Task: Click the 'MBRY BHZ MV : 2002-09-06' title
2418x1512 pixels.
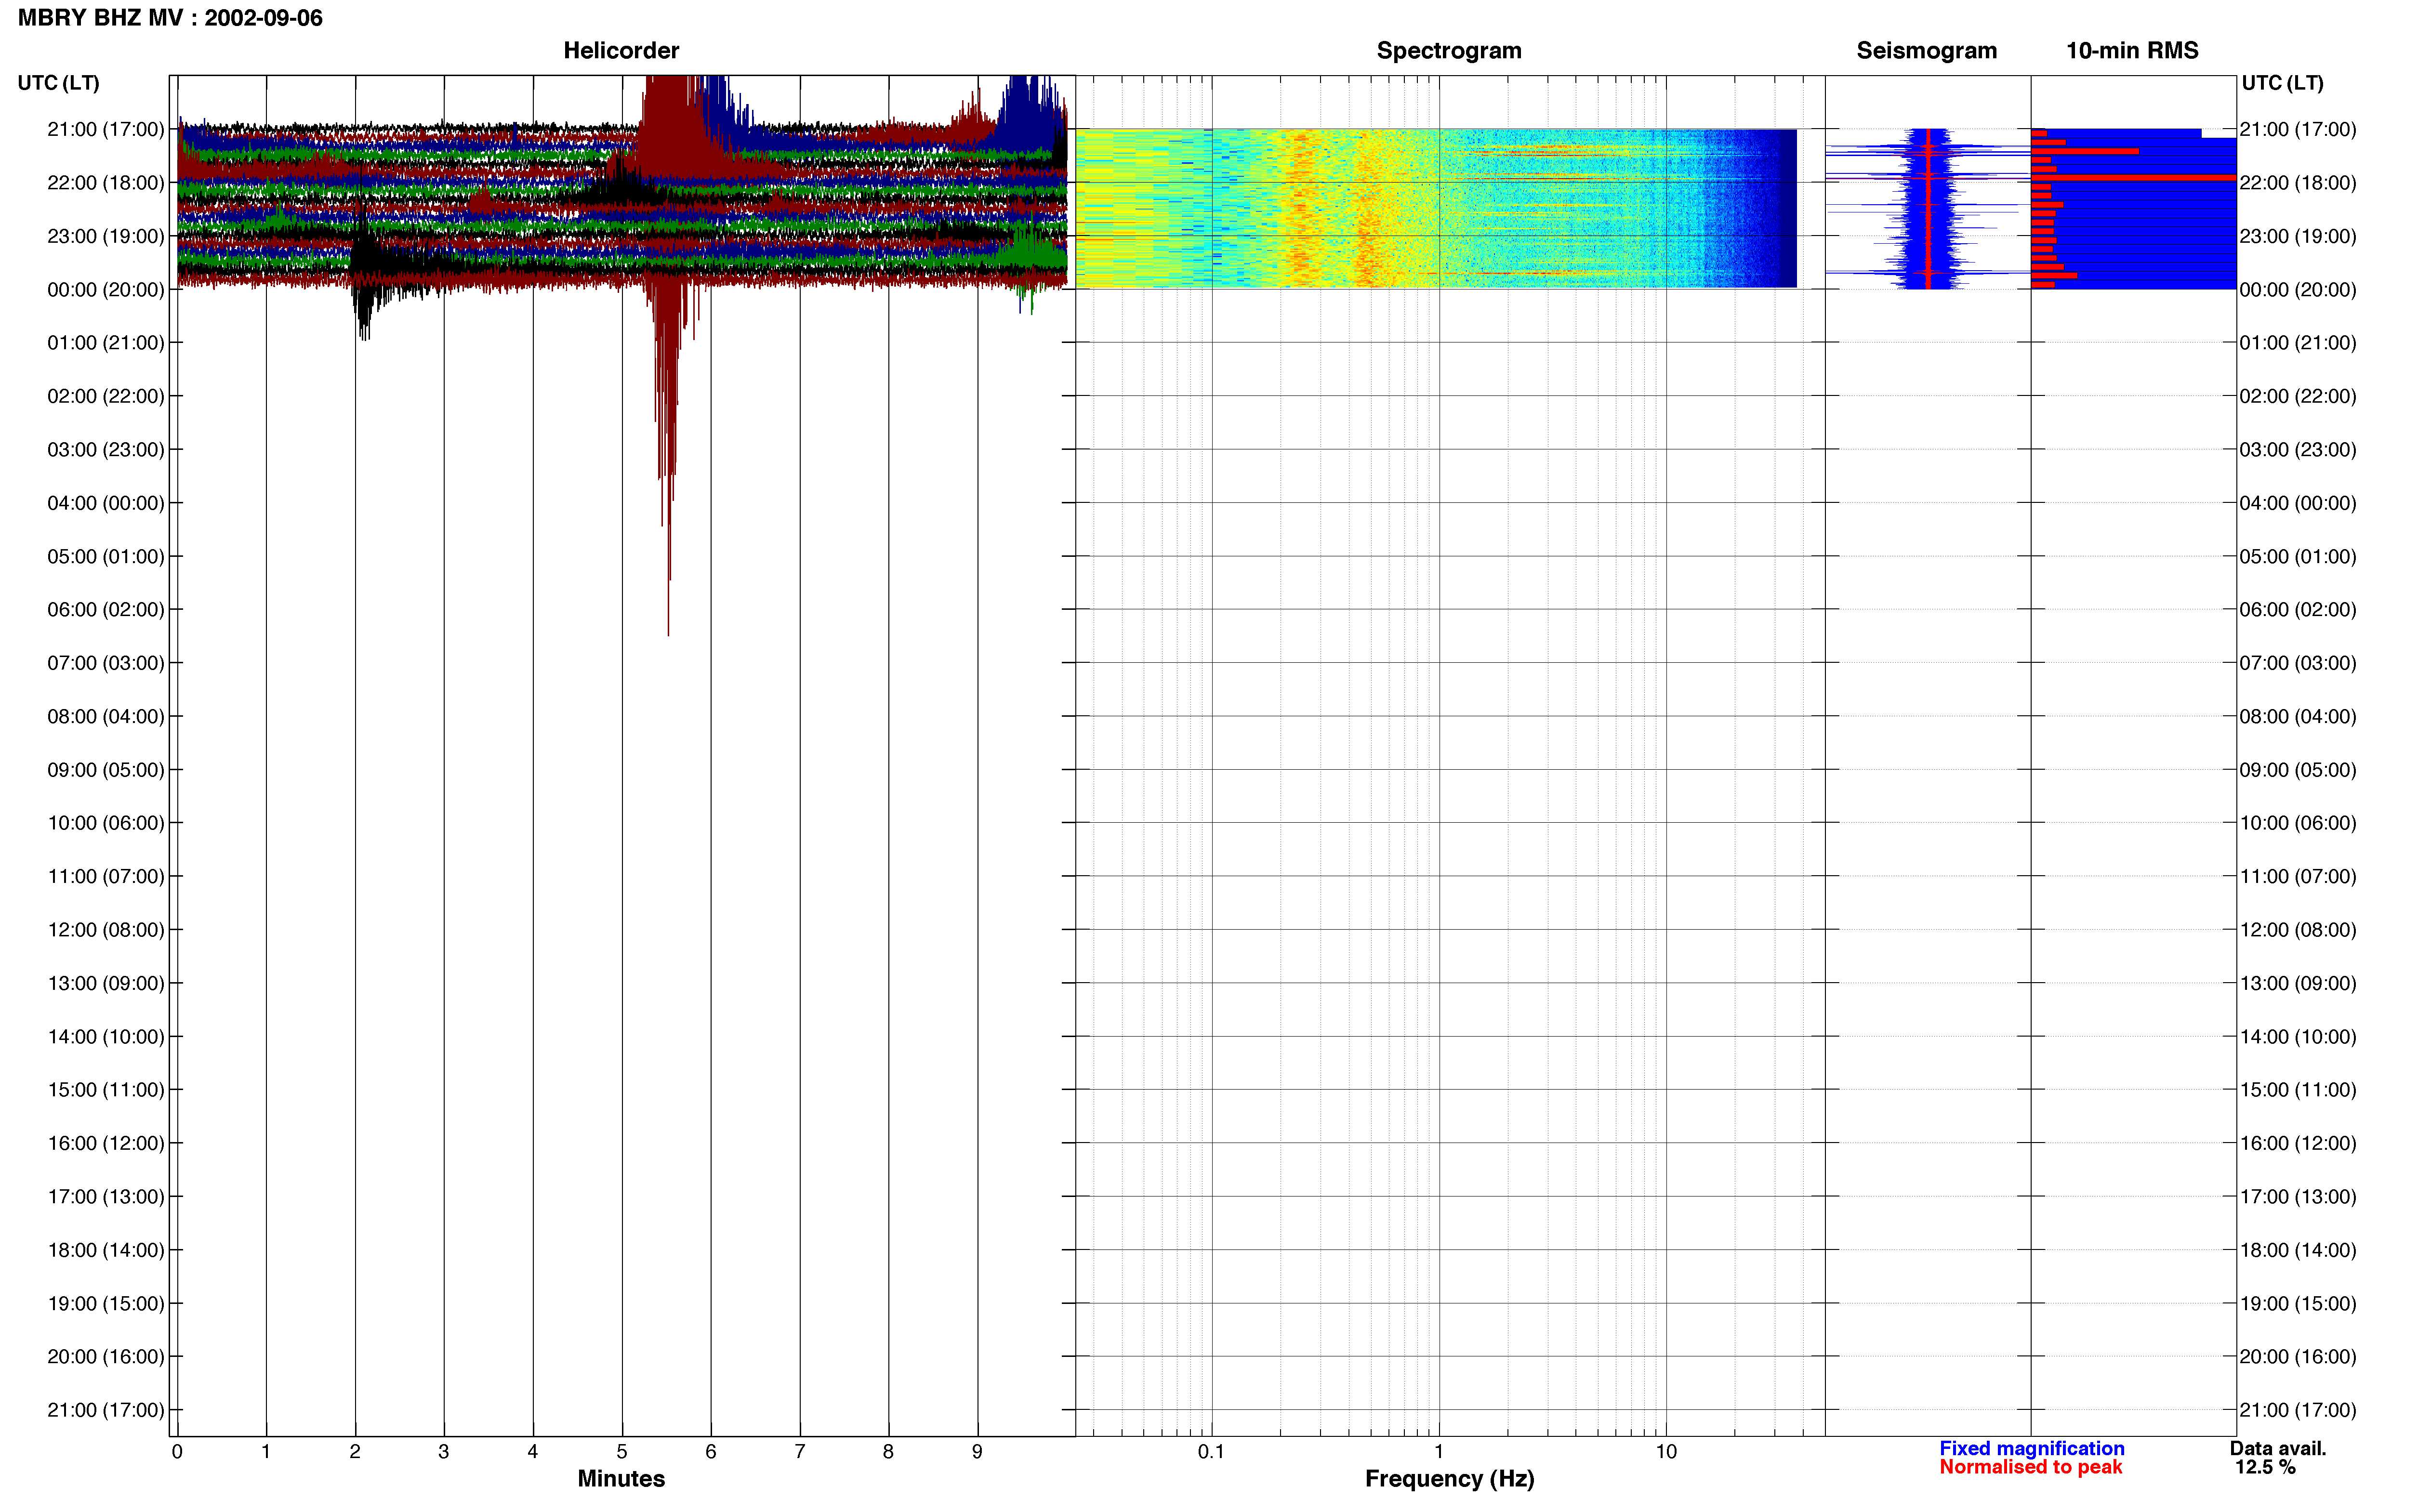Action: [x=170, y=18]
